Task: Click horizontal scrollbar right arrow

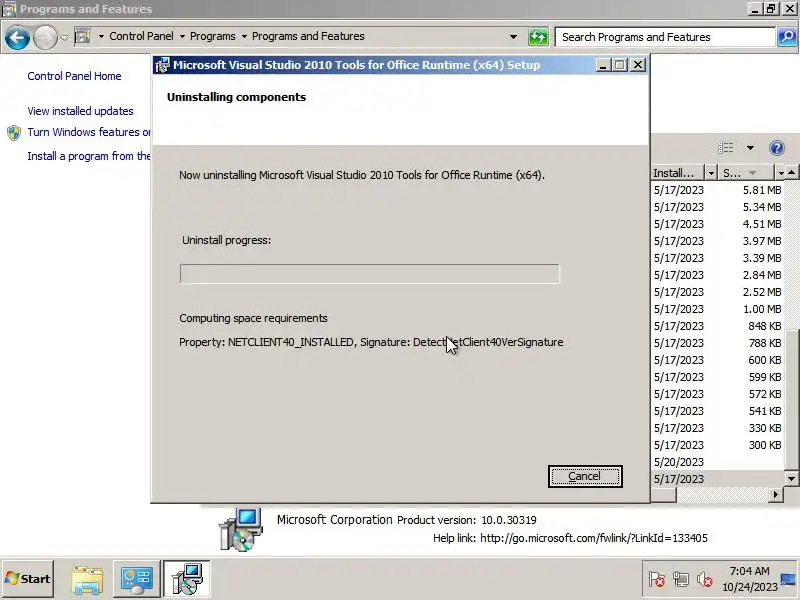Action: [776, 494]
